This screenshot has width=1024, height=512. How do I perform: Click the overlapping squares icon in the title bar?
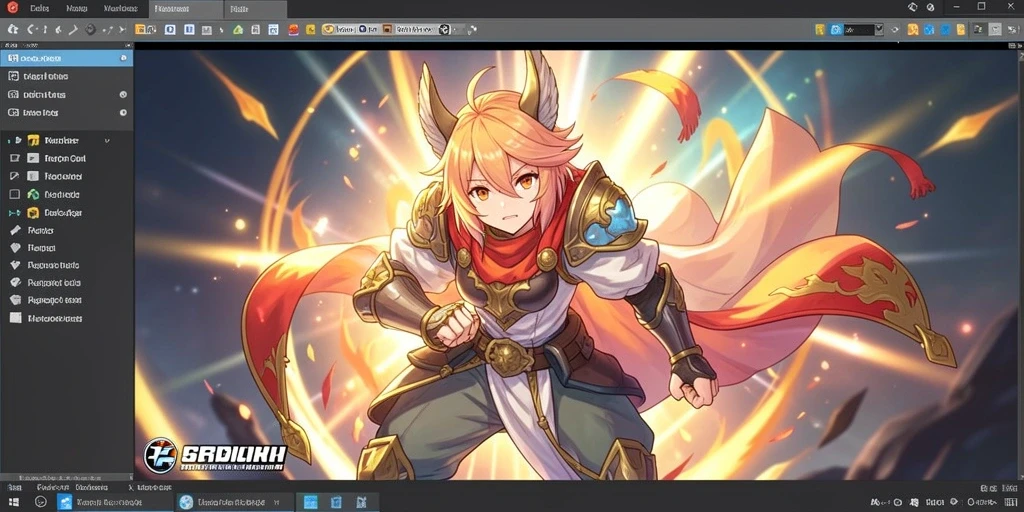pyautogui.click(x=913, y=7)
